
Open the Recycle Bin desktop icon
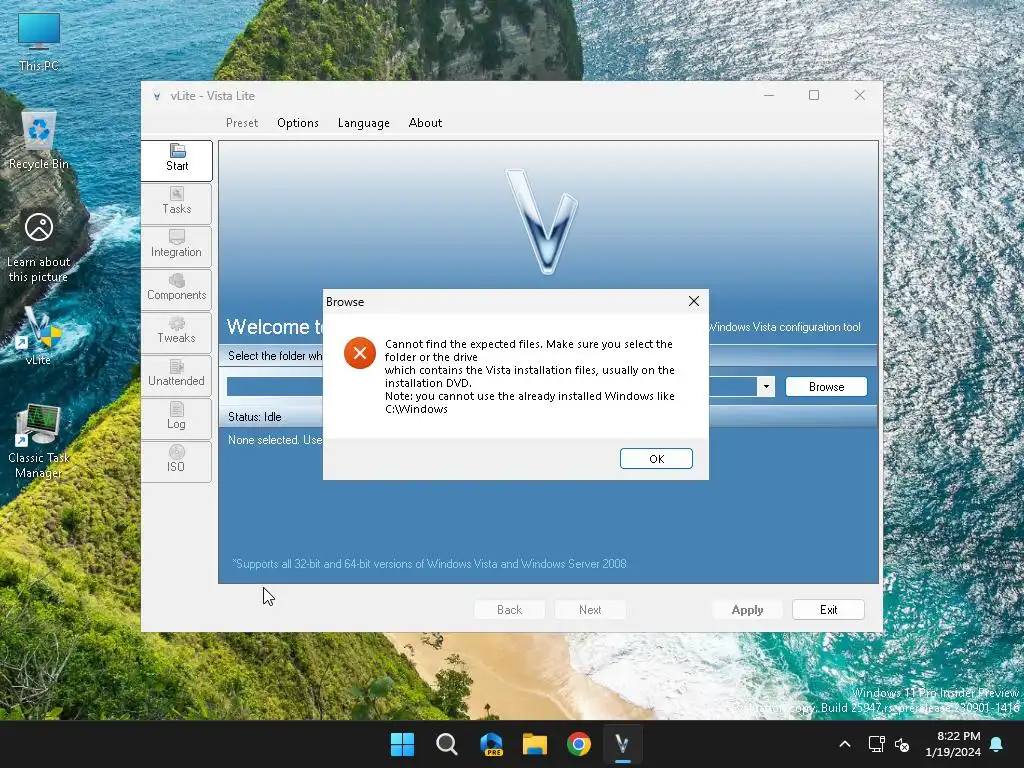pyautogui.click(x=39, y=140)
